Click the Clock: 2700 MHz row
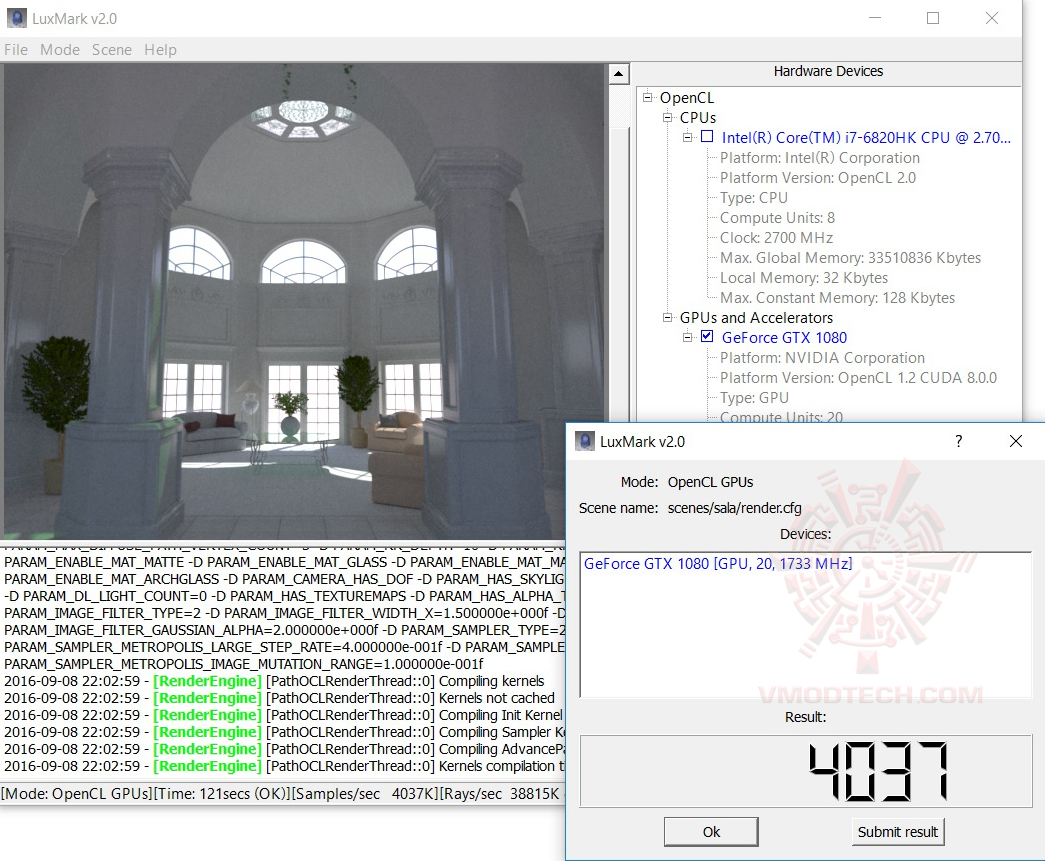1045x861 pixels. pos(776,238)
